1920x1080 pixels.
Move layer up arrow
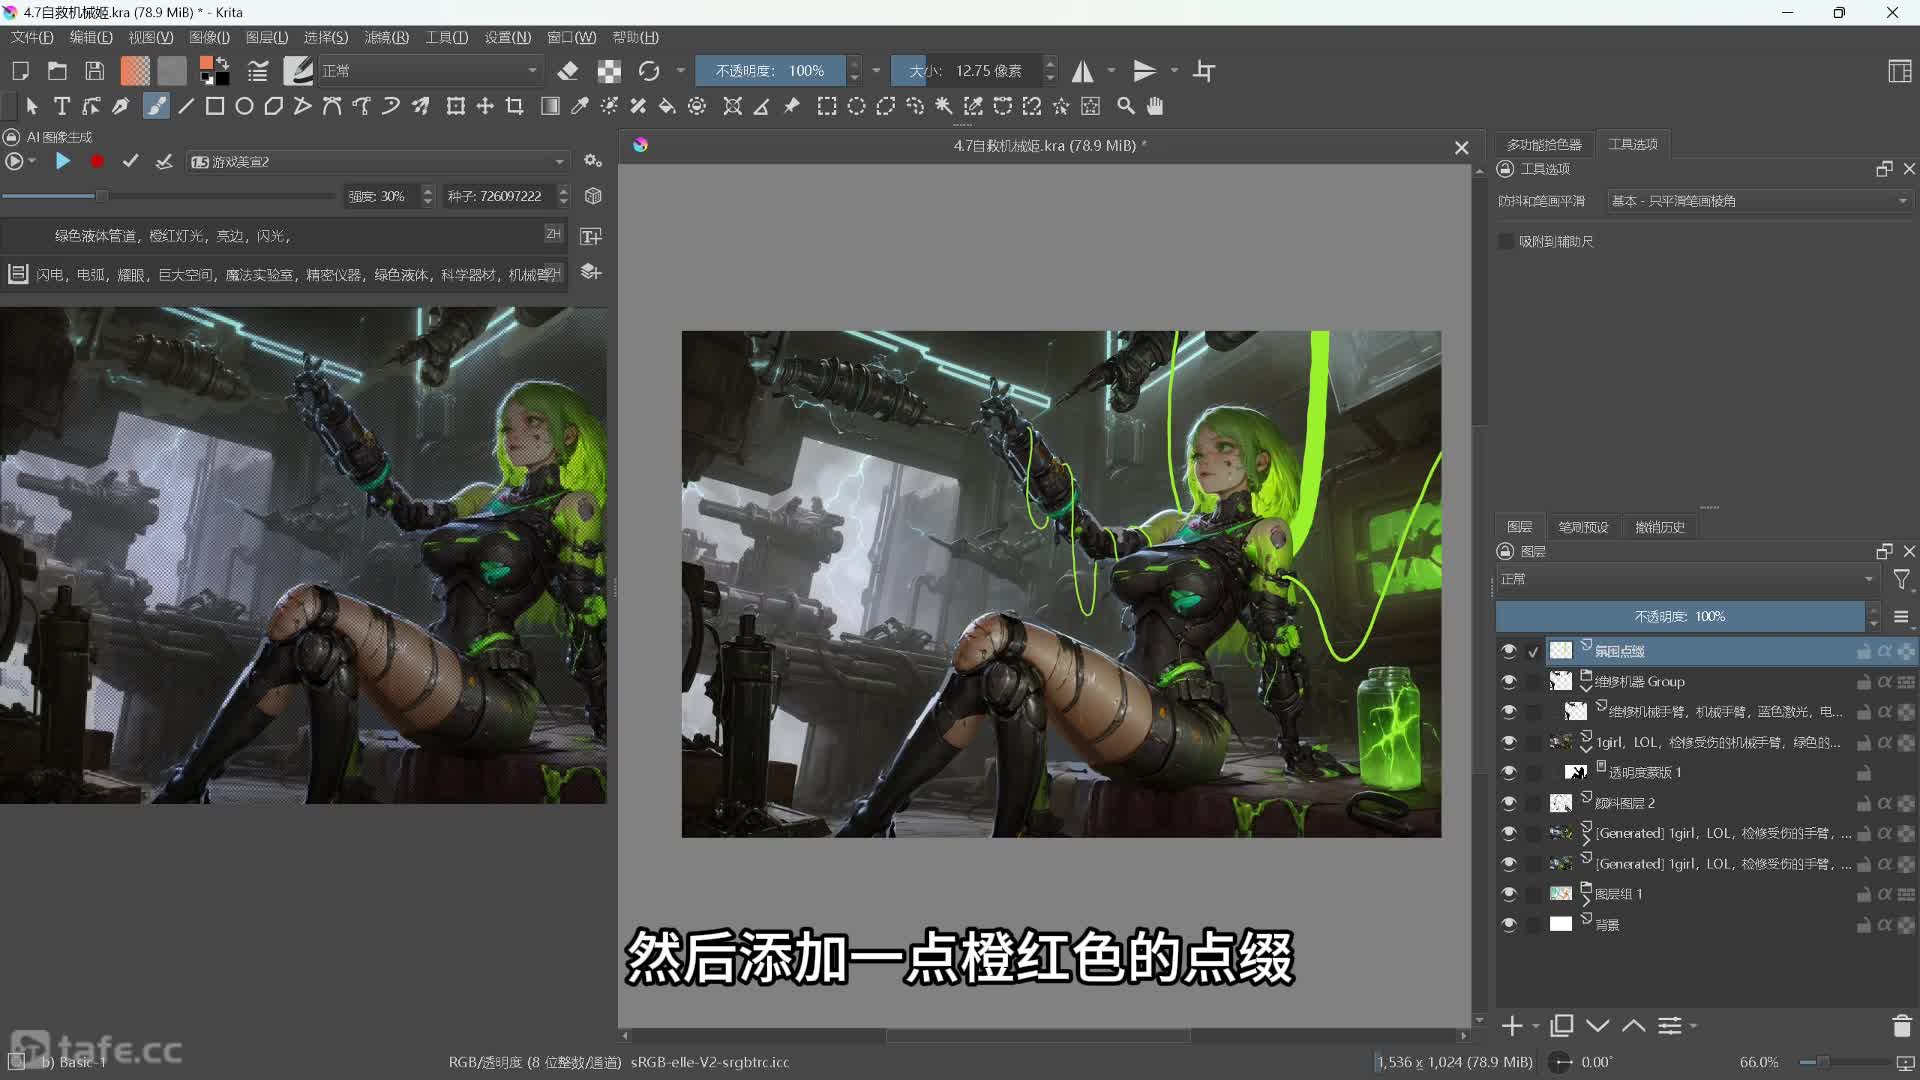click(x=1634, y=1026)
